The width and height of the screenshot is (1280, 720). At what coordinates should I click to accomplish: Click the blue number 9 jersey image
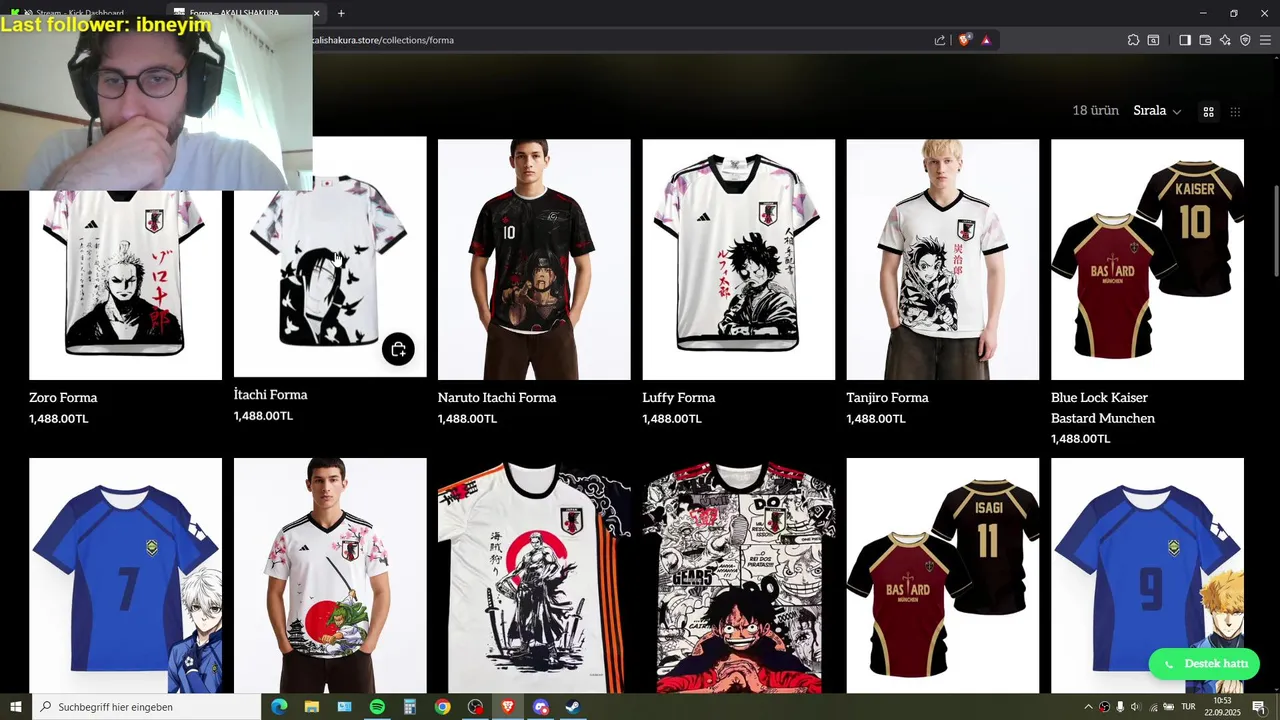[1147, 576]
